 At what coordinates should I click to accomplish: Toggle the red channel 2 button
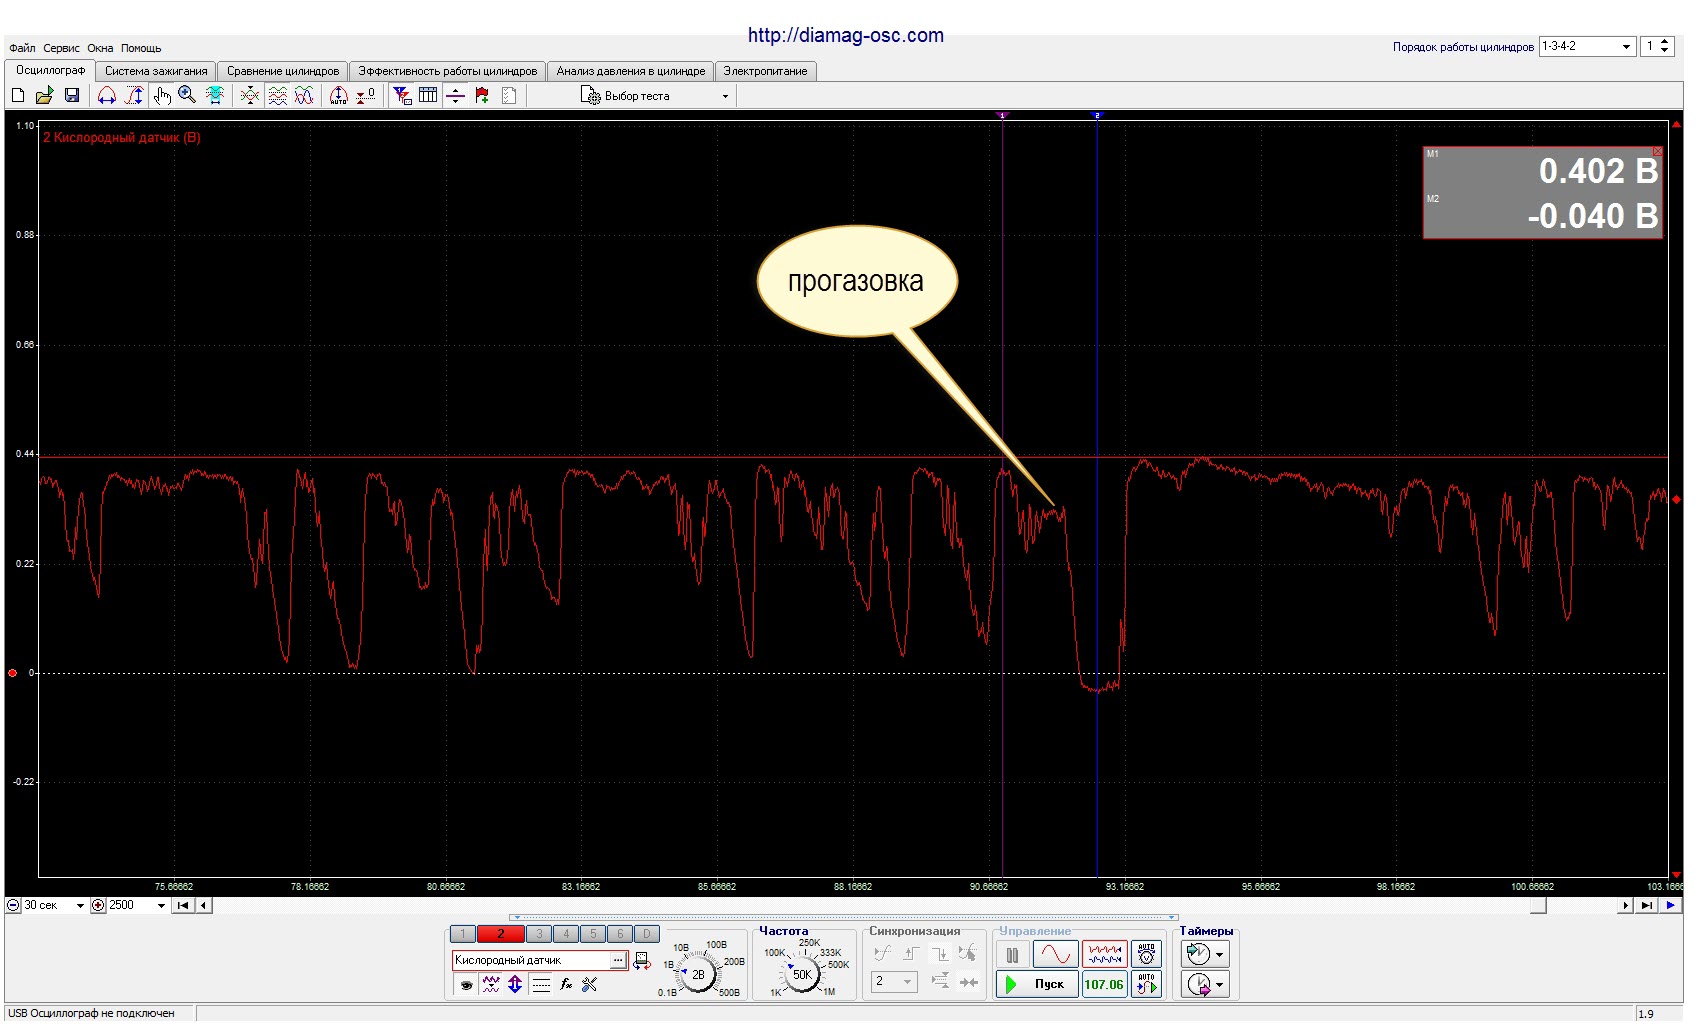tap(501, 934)
